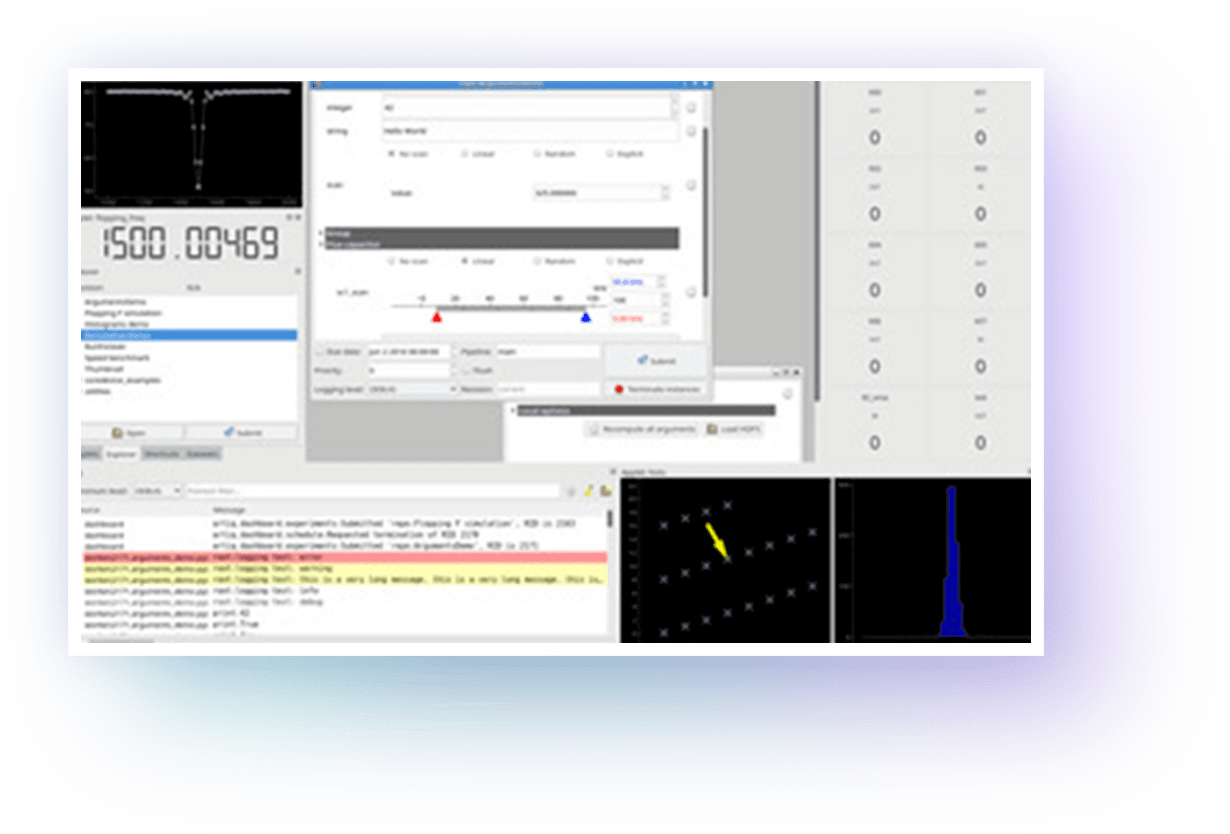The image size is (1230, 834).
Task: Click Terminate instances button
Action: 656,389
